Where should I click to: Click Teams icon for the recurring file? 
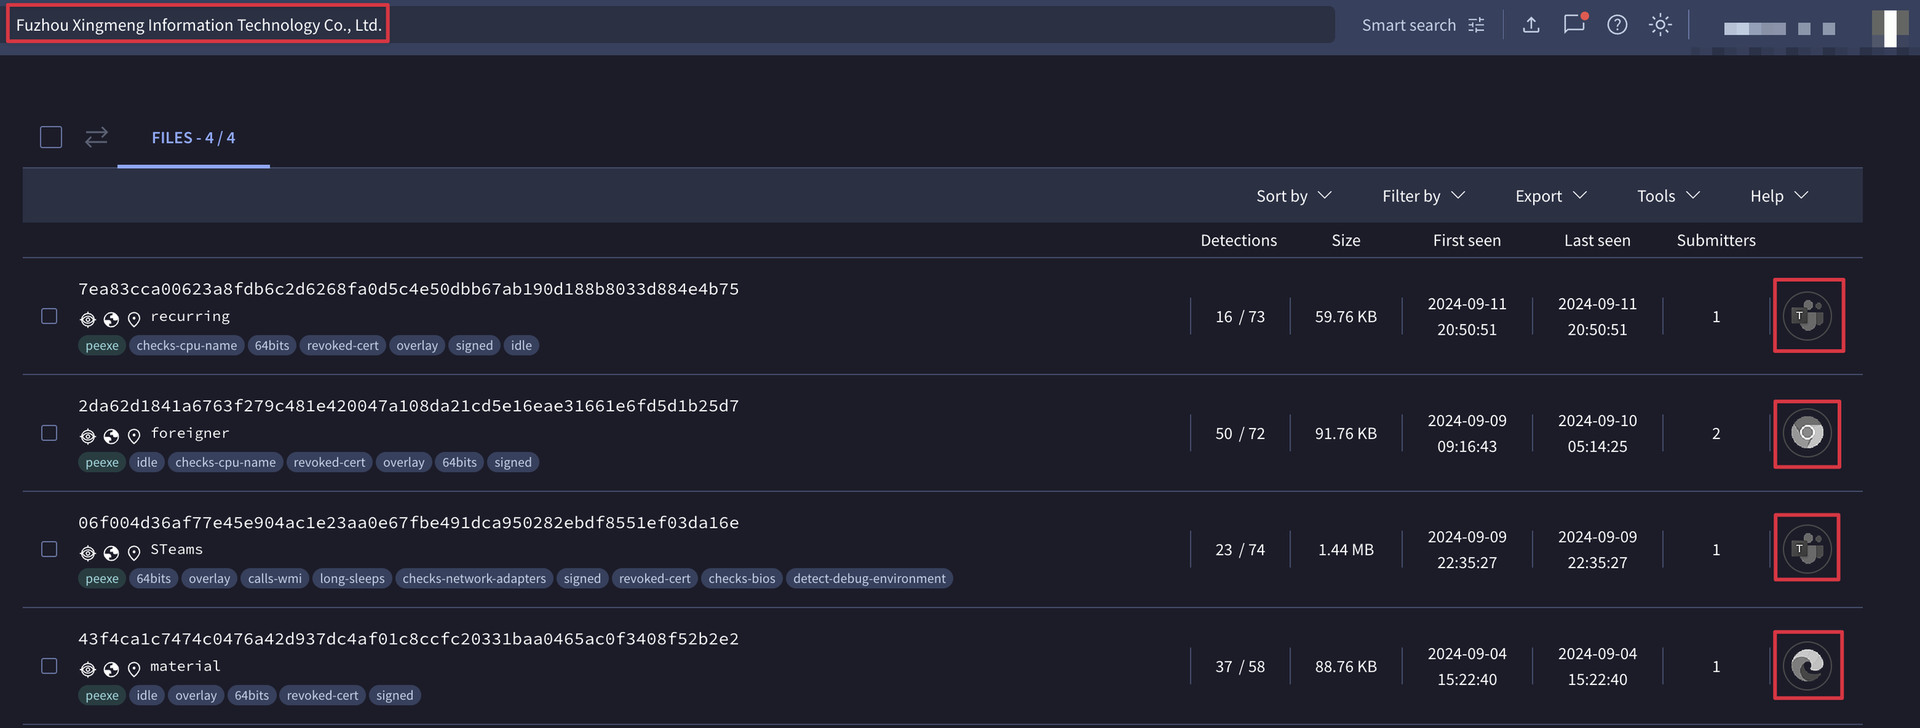(x=1807, y=316)
